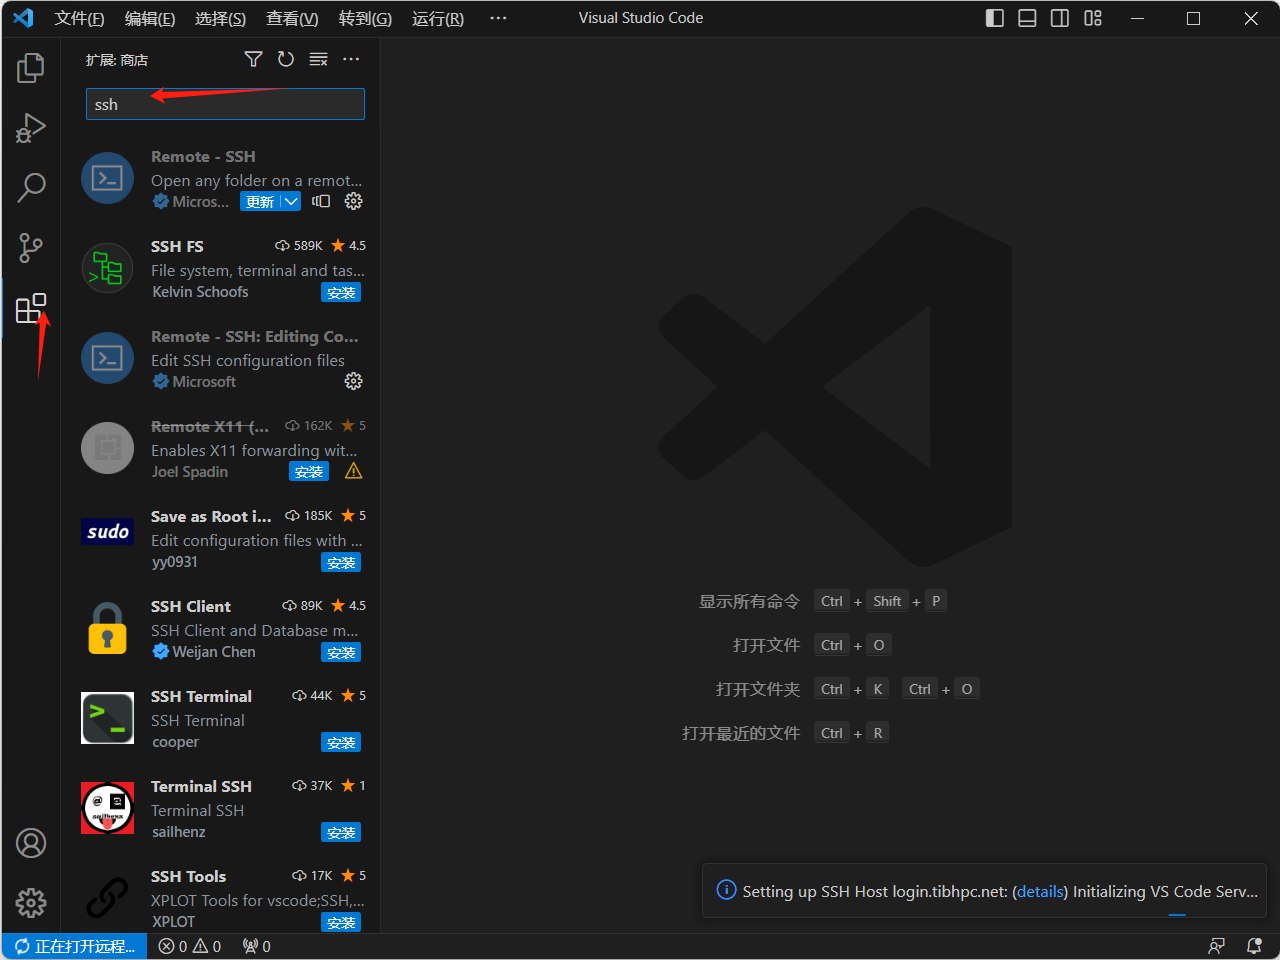Open details link in SSH notification
The image size is (1280, 960).
click(1040, 891)
